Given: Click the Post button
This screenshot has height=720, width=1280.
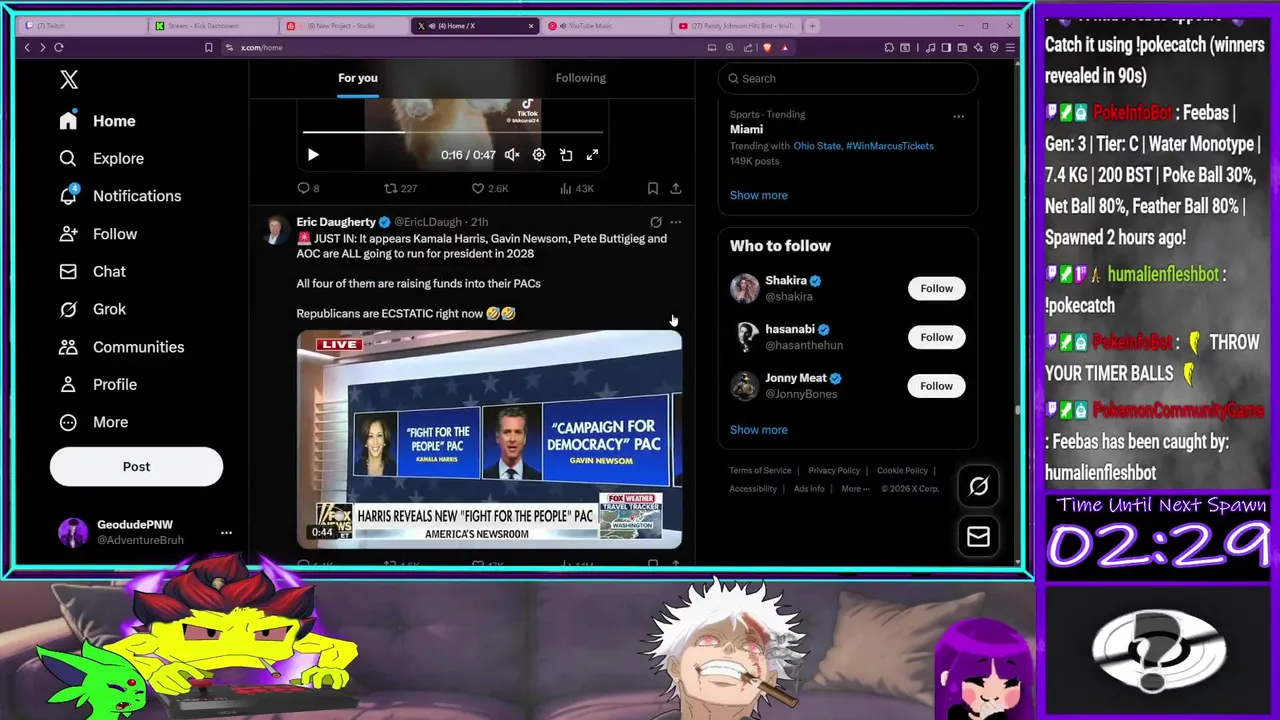Looking at the screenshot, I should (136, 467).
